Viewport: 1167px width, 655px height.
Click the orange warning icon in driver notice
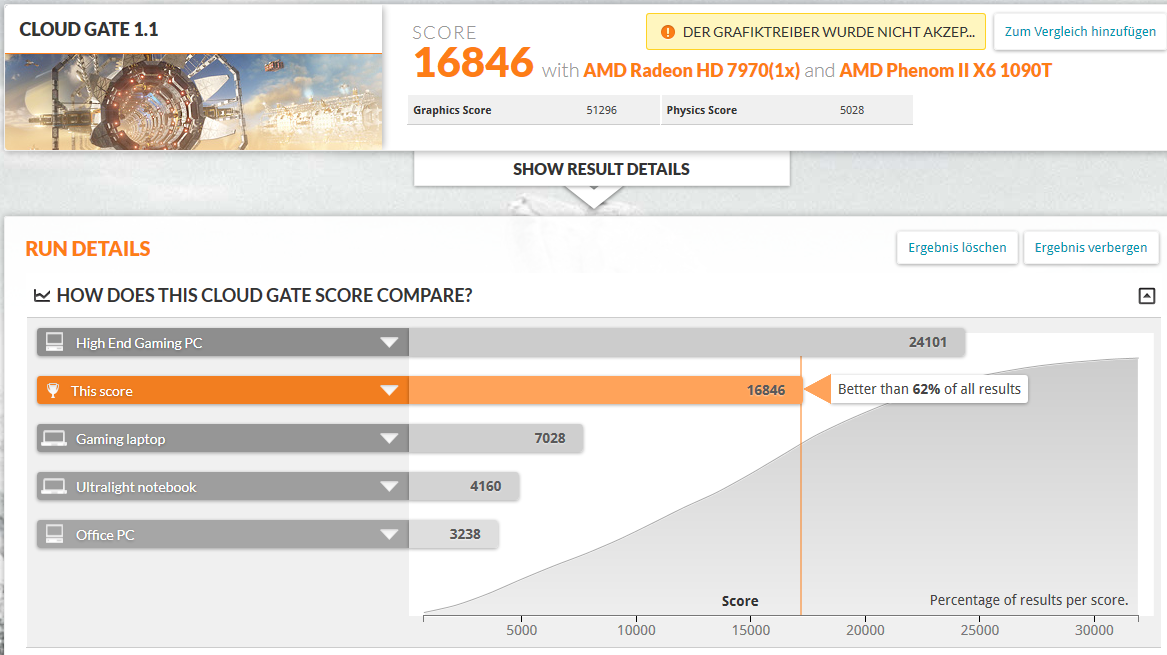point(668,32)
